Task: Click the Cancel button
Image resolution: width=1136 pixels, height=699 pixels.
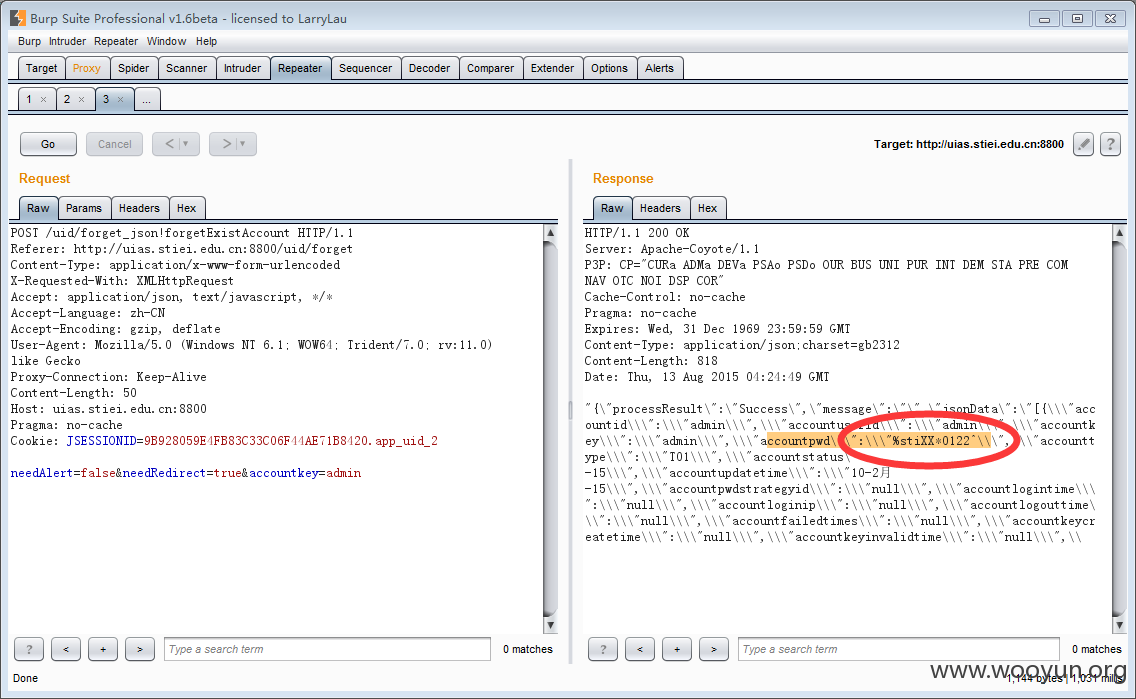Action: pyautogui.click(x=114, y=144)
